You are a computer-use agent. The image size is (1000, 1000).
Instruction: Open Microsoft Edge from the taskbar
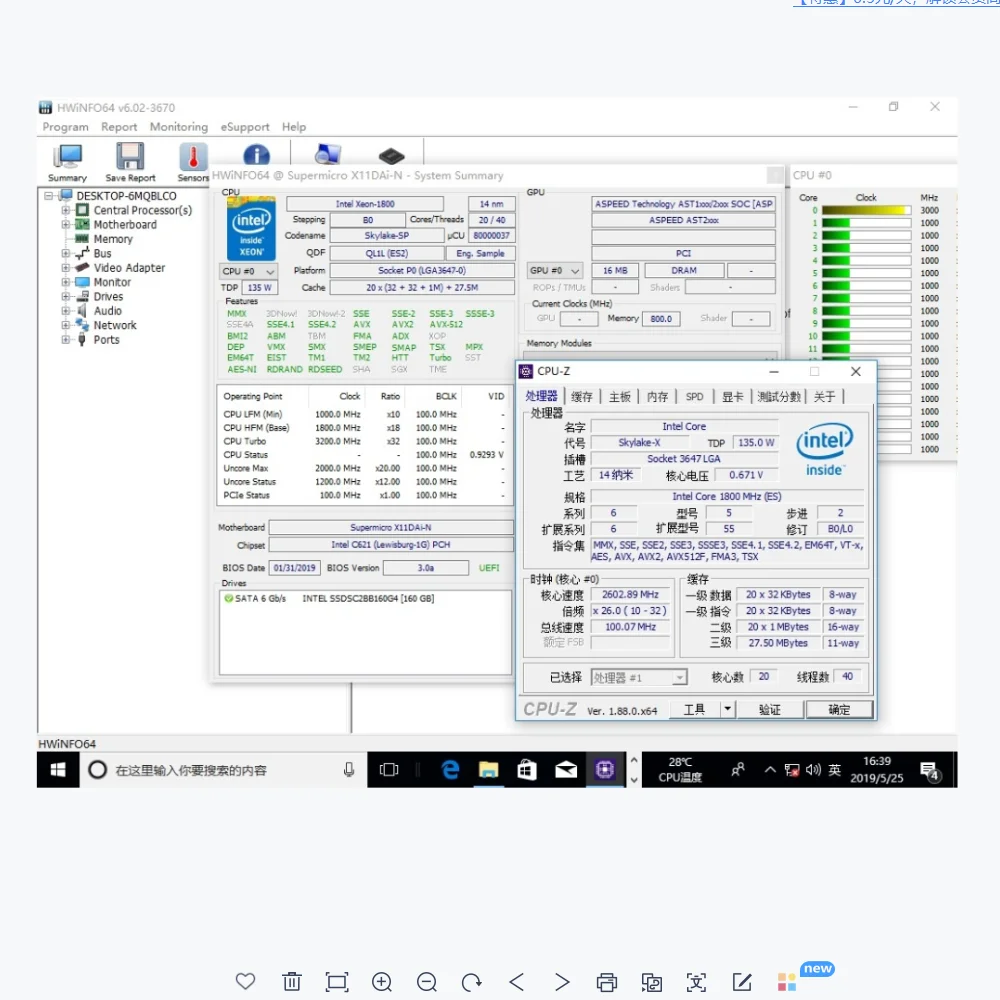coord(450,770)
